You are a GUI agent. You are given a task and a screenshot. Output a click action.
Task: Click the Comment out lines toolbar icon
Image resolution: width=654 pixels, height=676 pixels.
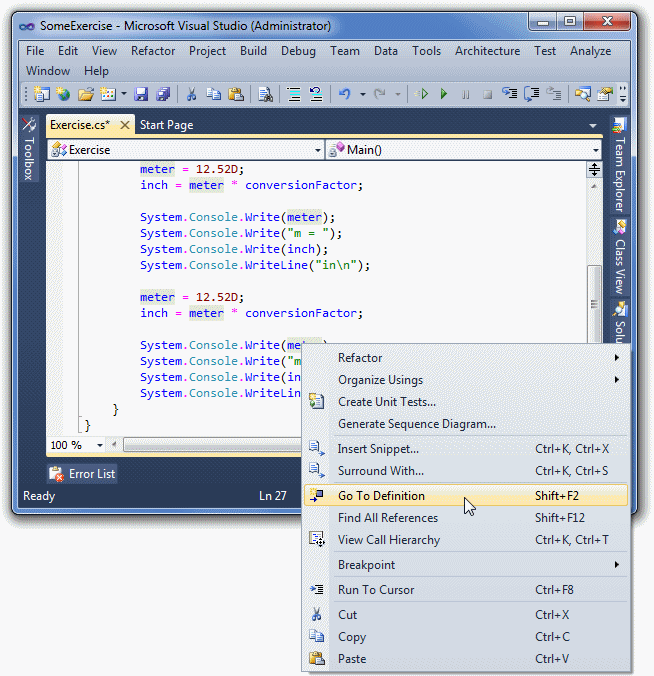294,94
